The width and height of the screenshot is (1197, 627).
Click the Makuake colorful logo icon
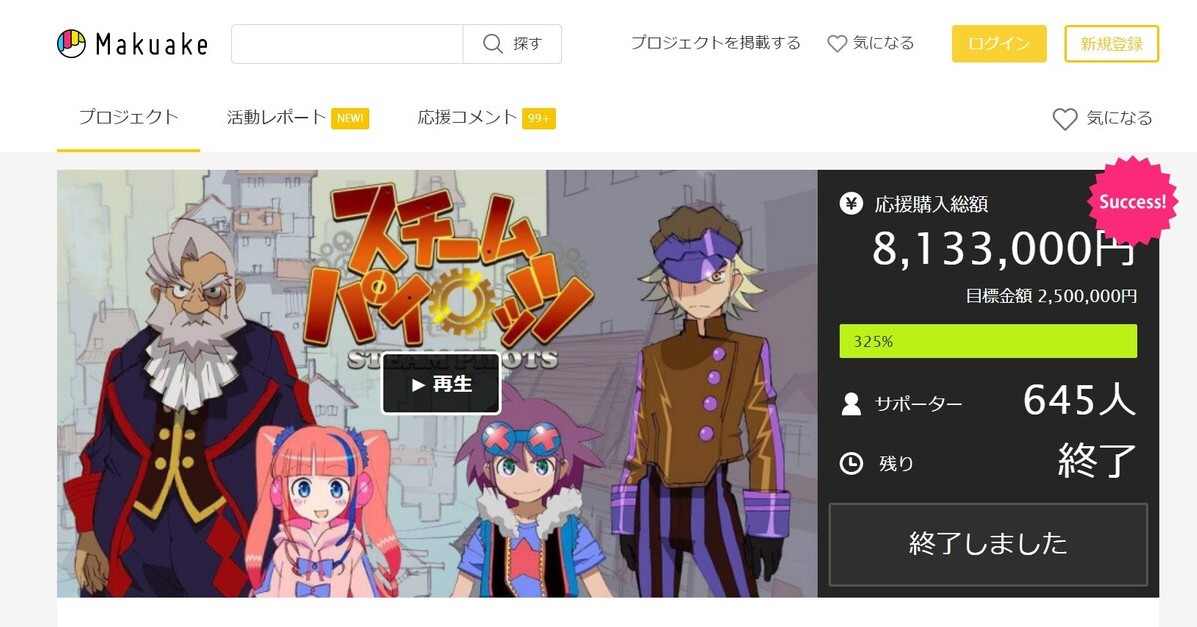click(x=72, y=44)
